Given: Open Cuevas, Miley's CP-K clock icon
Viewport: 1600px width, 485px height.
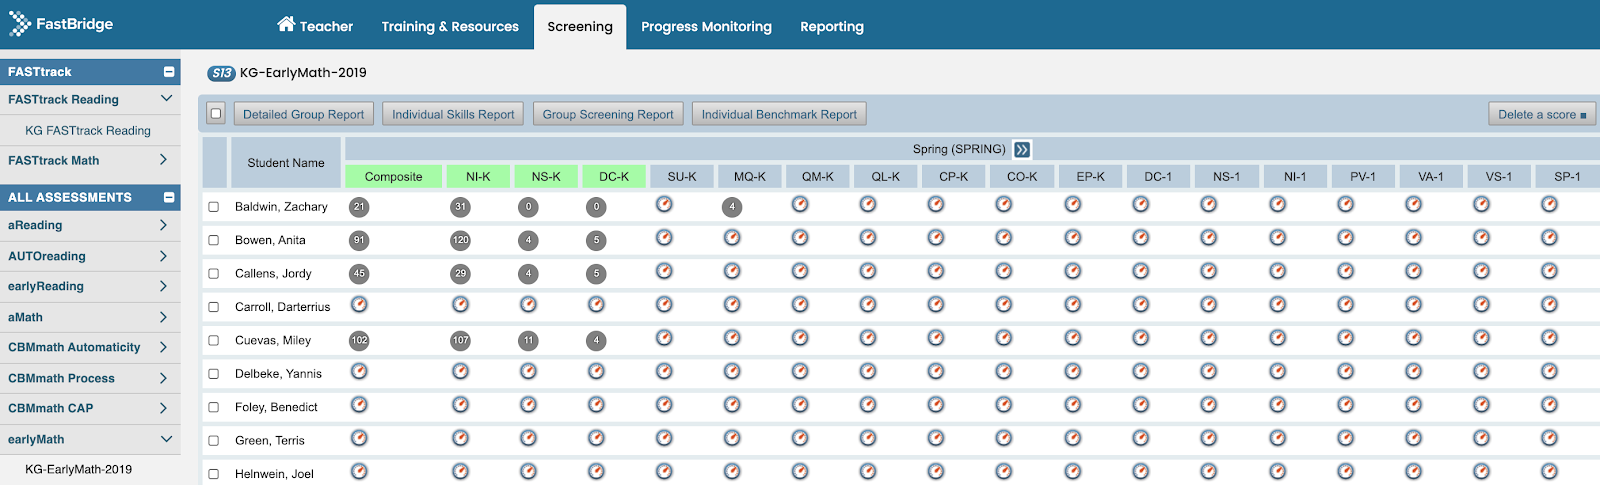Looking at the screenshot, I should [x=936, y=338].
